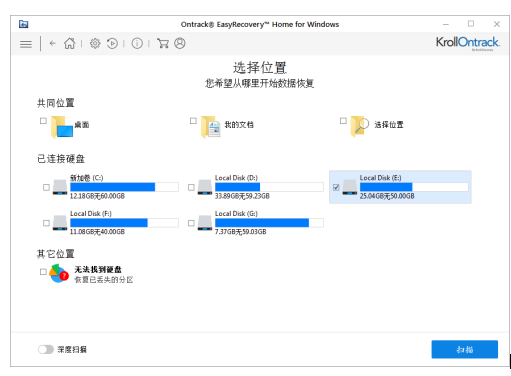Click the 25.04GB无50.00GB size text
Screen dimensions: 511x376
tap(387, 196)
